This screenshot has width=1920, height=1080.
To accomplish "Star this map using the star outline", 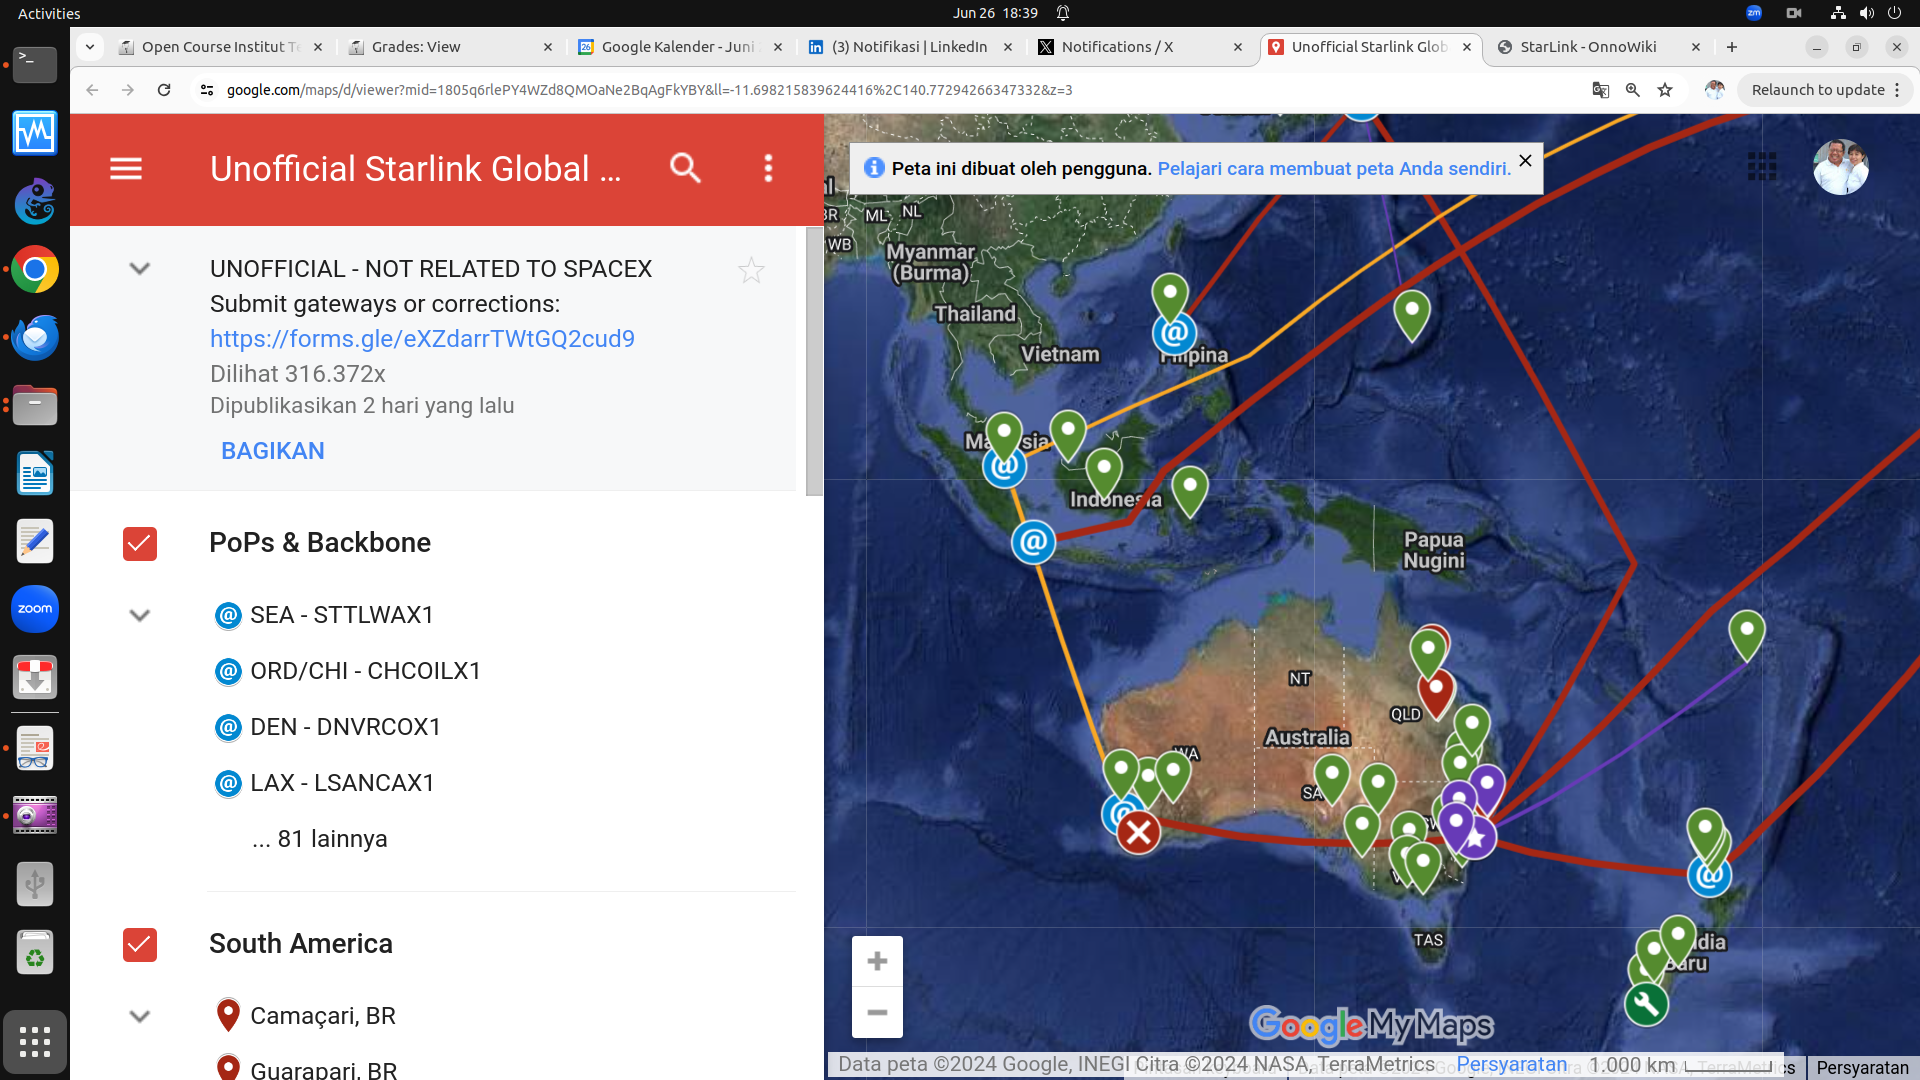I will click(751, 270).
